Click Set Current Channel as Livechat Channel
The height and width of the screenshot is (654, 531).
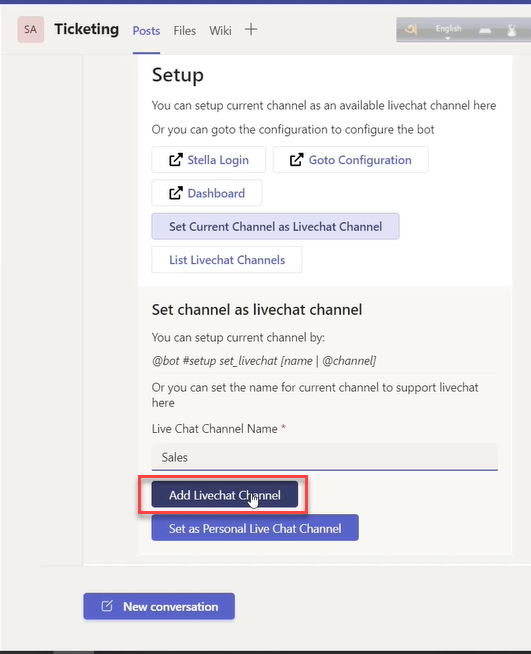(275, 226)
